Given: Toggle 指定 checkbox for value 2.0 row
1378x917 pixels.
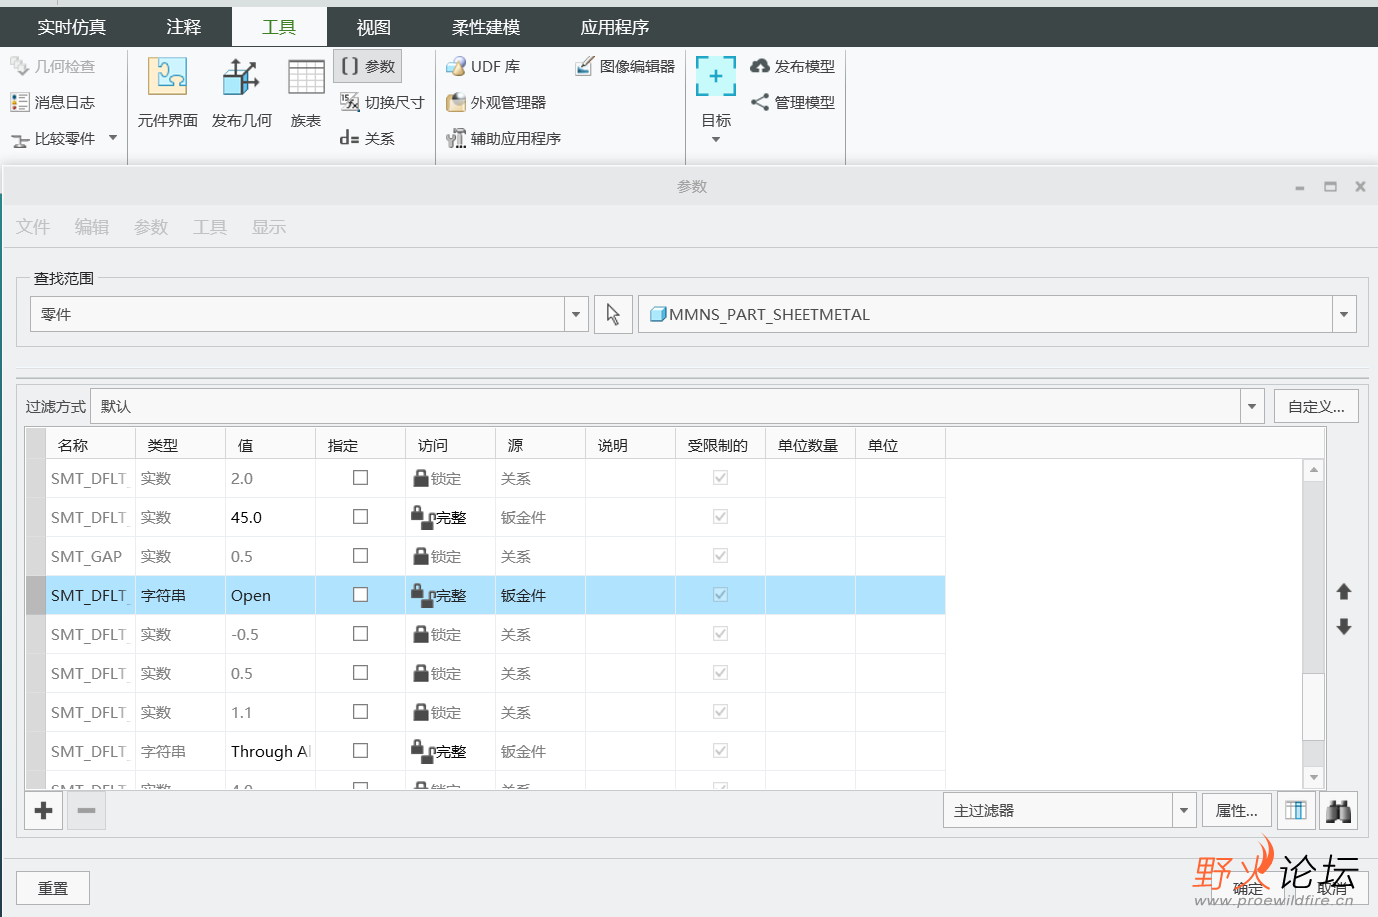Looking at the screenshot, I should pos(361,478).
